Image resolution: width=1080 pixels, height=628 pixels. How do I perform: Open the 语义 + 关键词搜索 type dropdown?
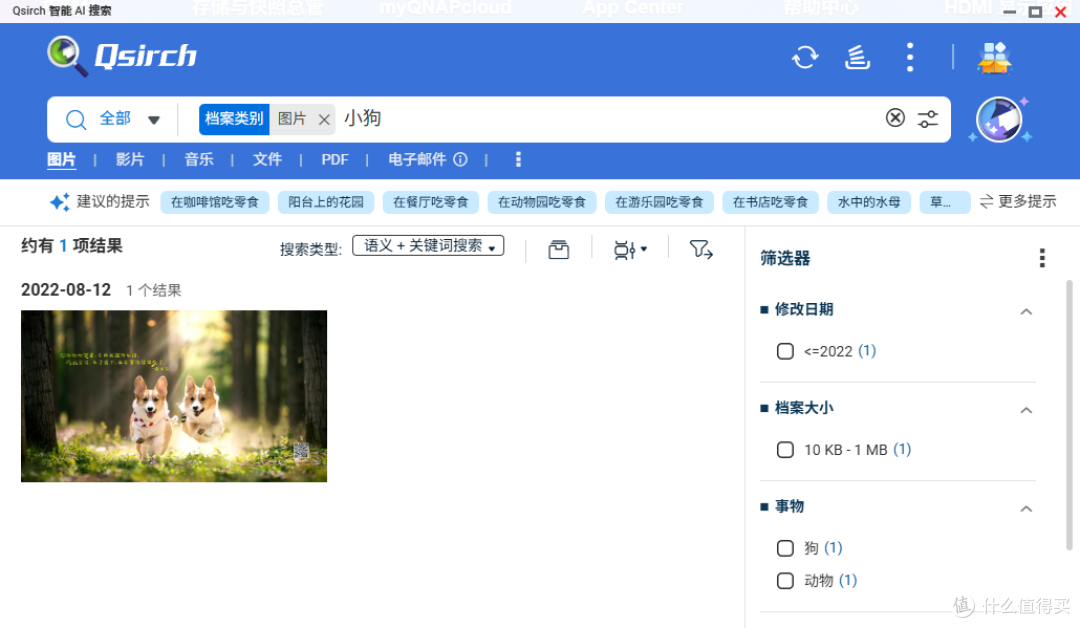pyautogui.click(x=428, y=246)
